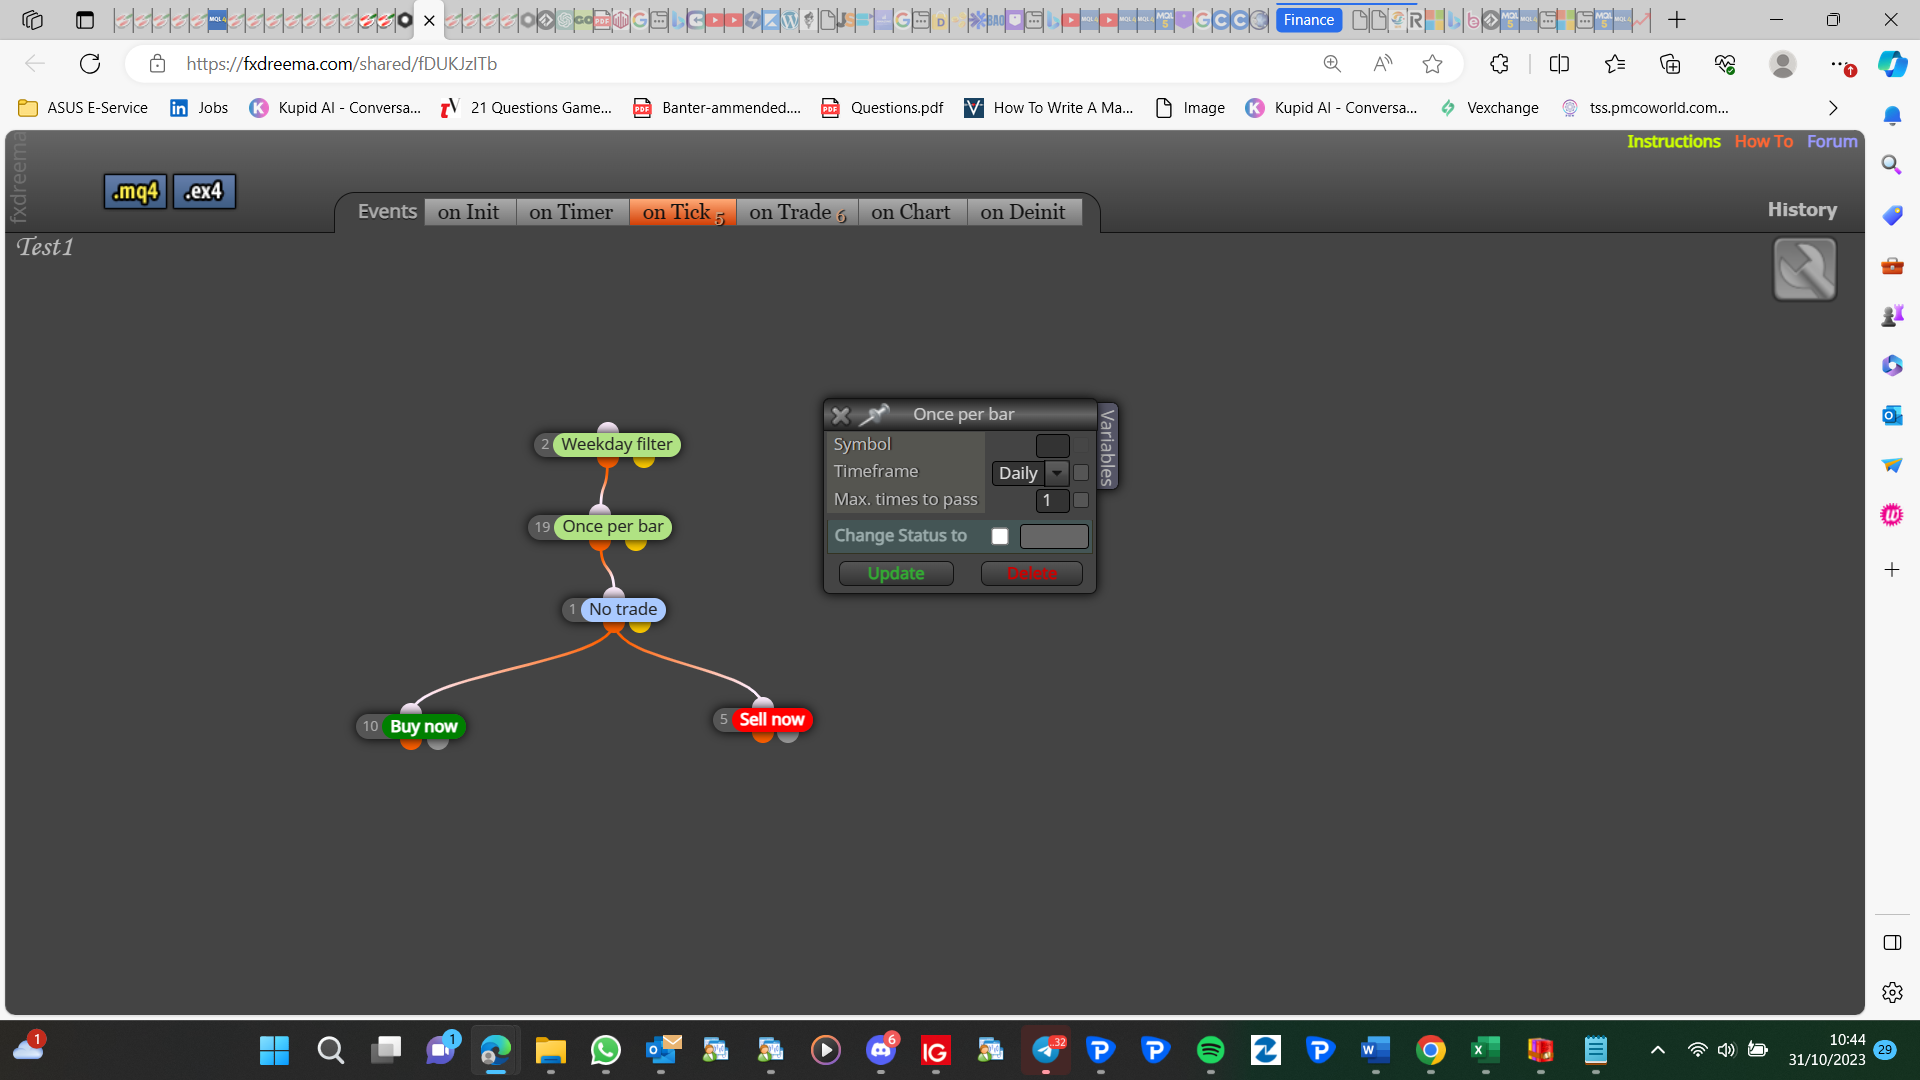Enable the Change Status to checkbox
Screen dimensions: 1920x1080
coord(999,536)
